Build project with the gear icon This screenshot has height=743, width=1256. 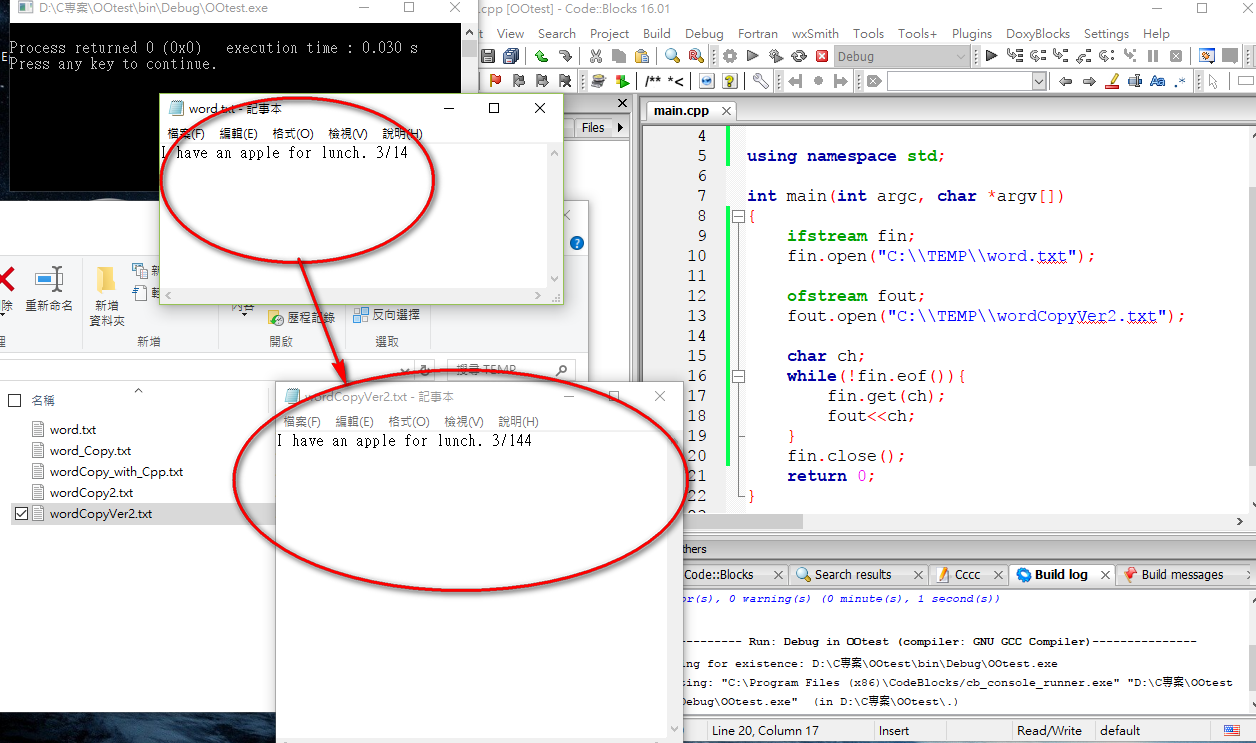tap(730, 56)
